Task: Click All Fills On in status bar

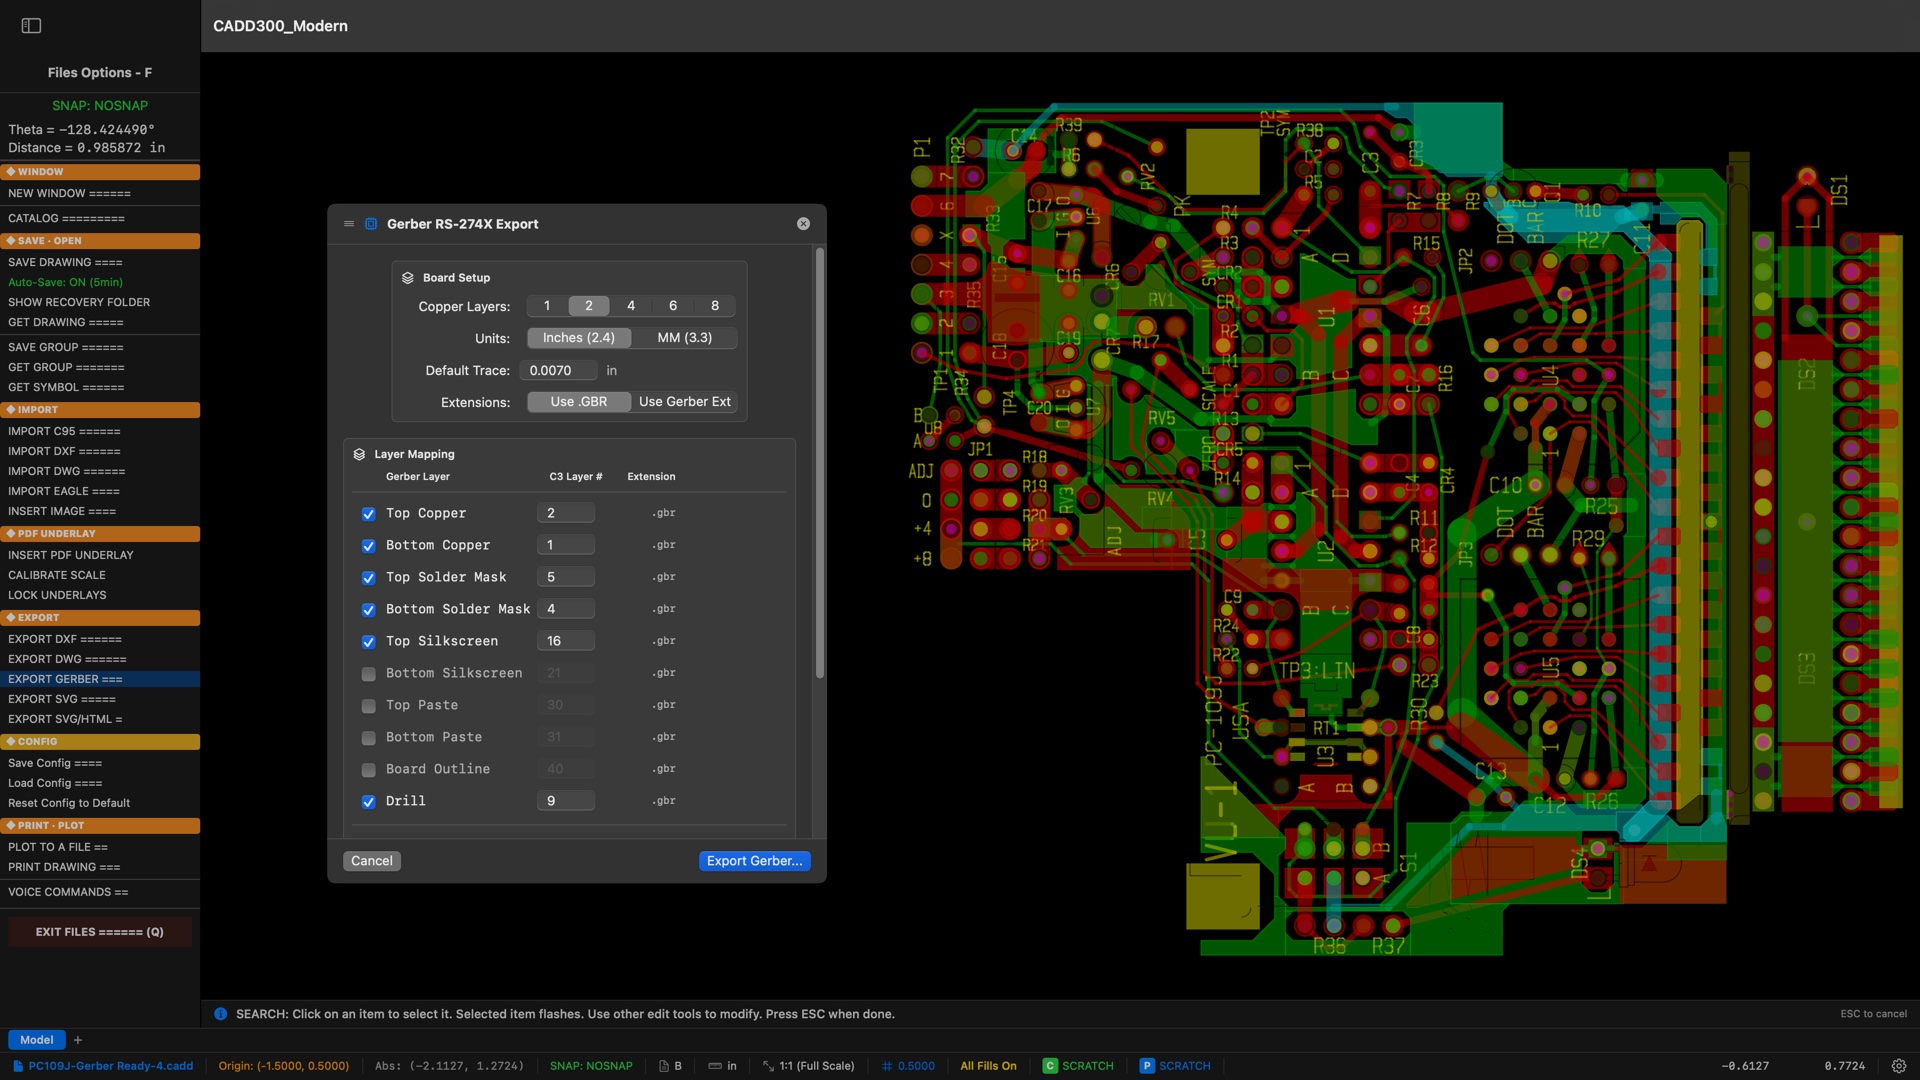Action: (x=988, y=1066)
